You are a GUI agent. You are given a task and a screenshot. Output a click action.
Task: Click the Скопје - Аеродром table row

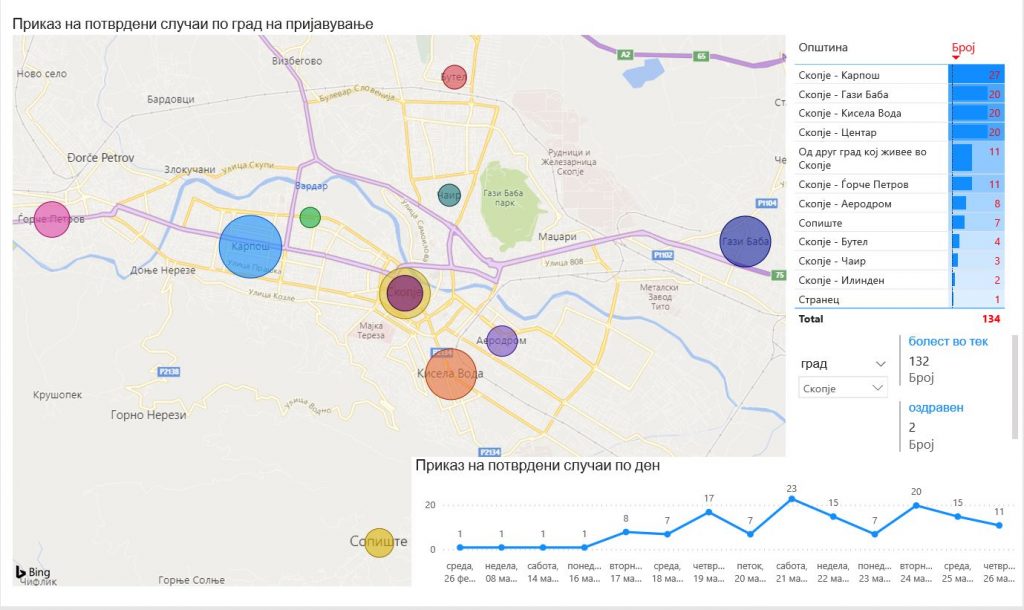point(870,203)
